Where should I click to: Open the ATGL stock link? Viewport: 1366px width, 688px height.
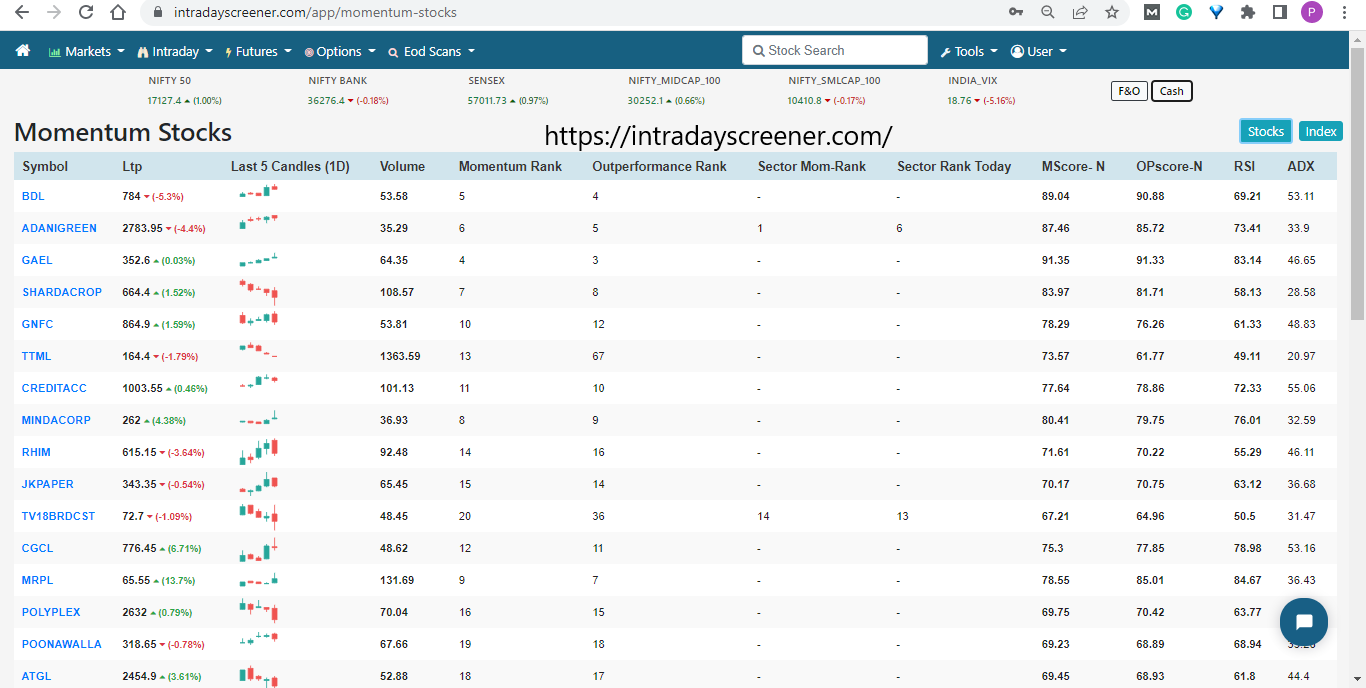pos(36,676)
